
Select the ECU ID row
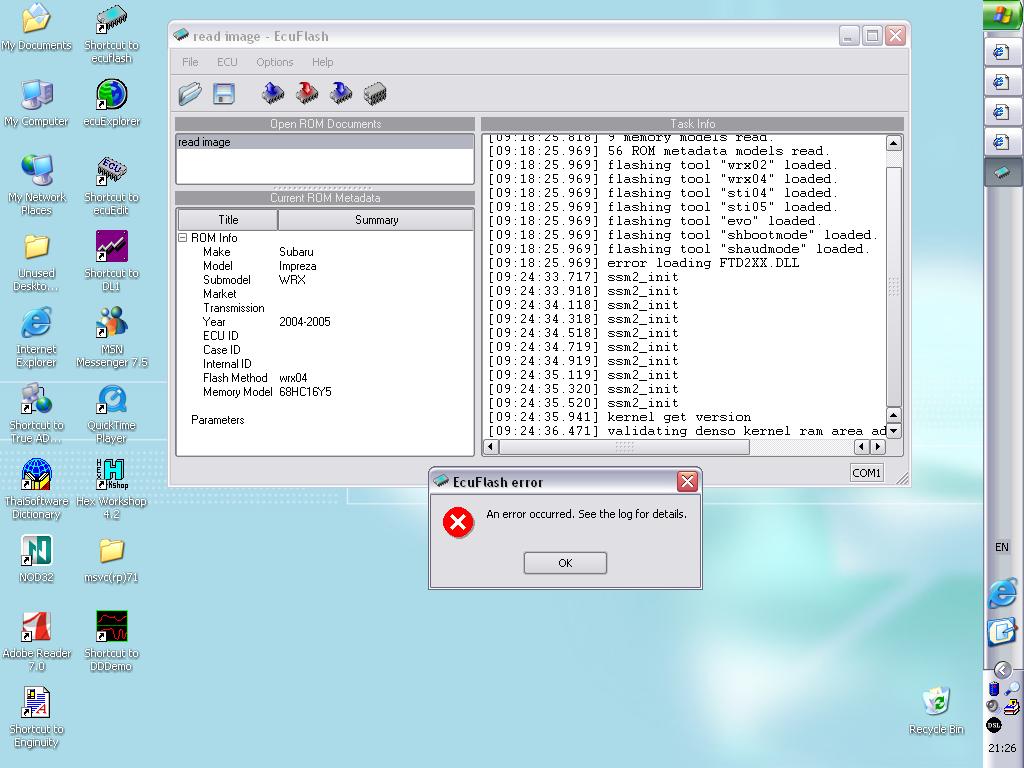click(325, 336)
